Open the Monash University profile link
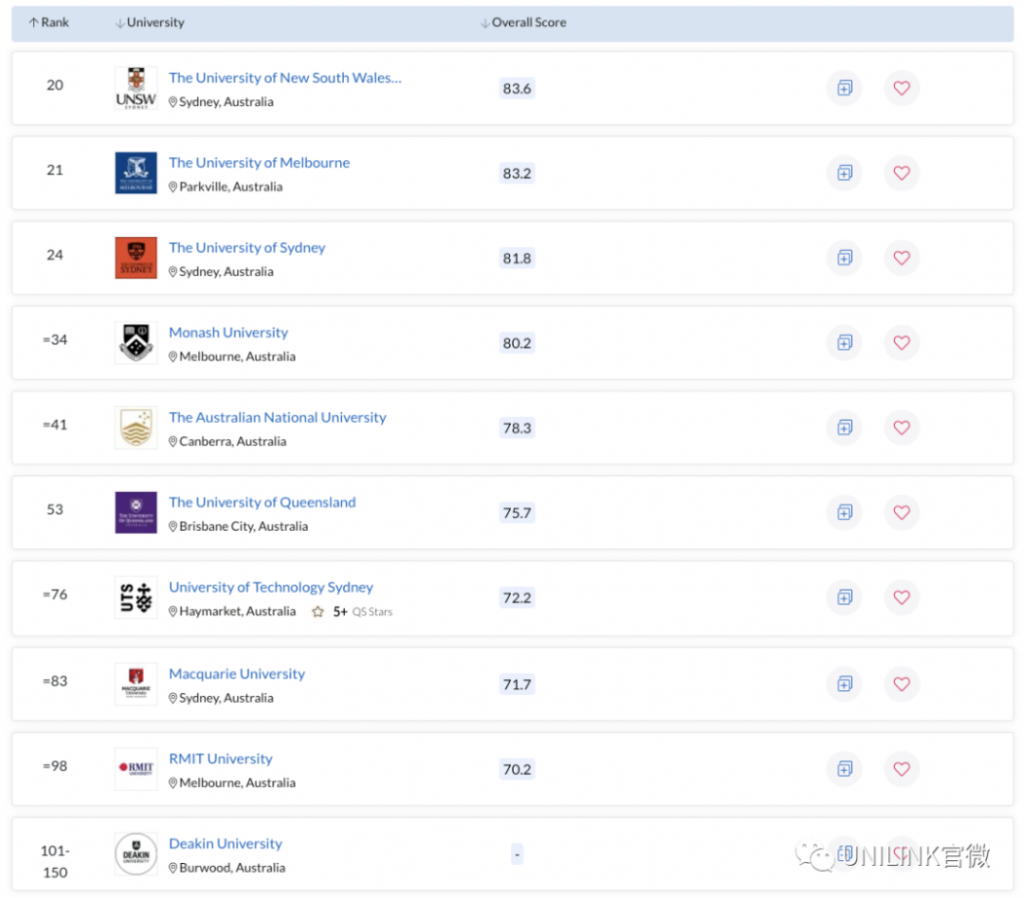1024x898 pixels. tap(228, 332)
